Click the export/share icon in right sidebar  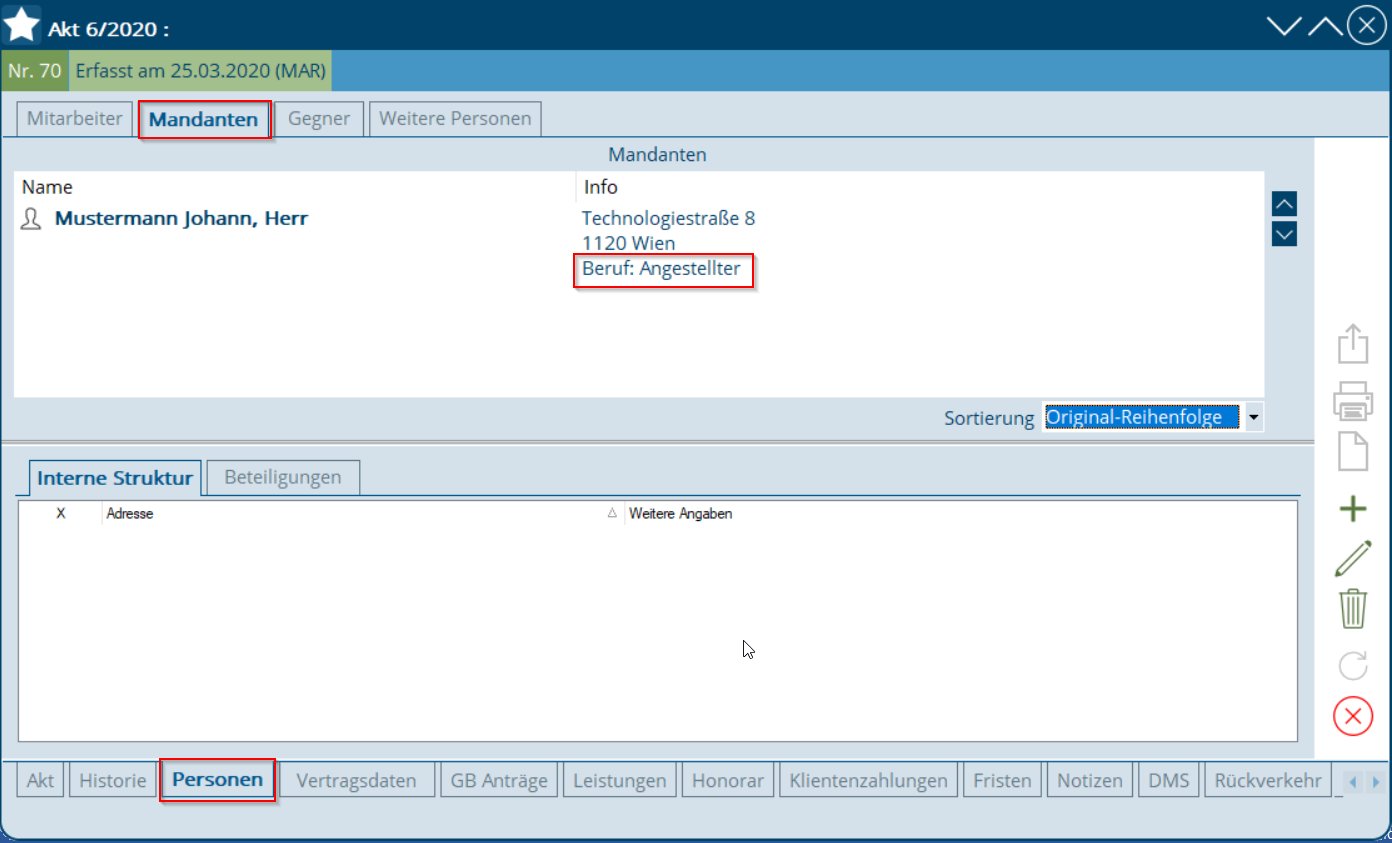tap(1352, 344)
